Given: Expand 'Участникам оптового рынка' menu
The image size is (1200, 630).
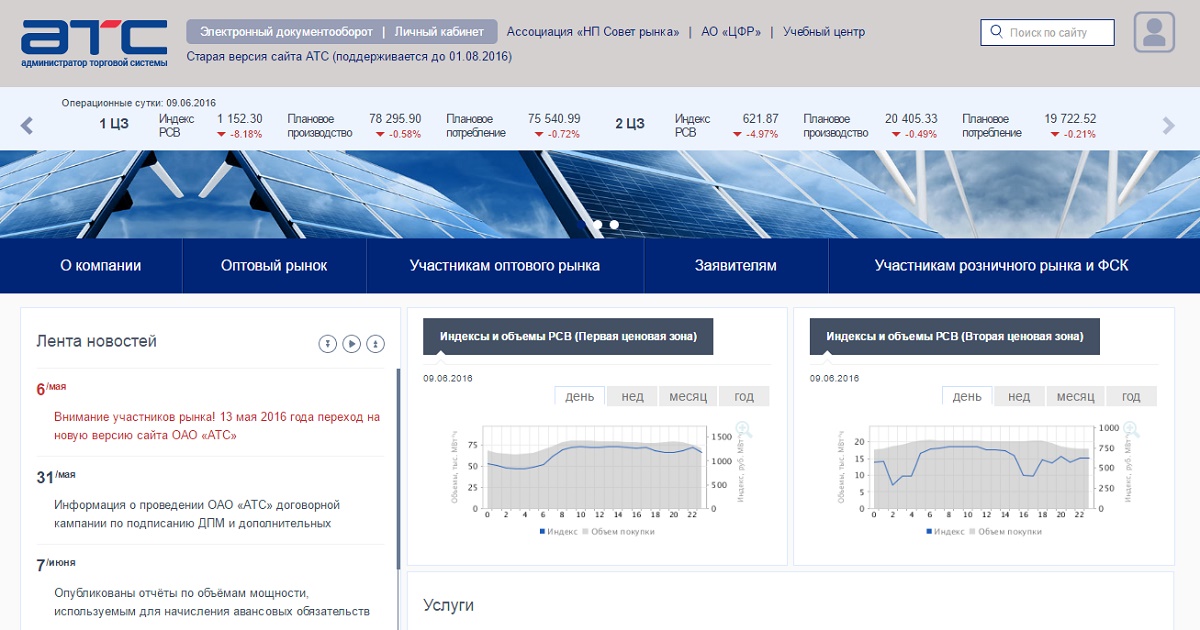Looking at the screenshot, I should pos(505,266).
